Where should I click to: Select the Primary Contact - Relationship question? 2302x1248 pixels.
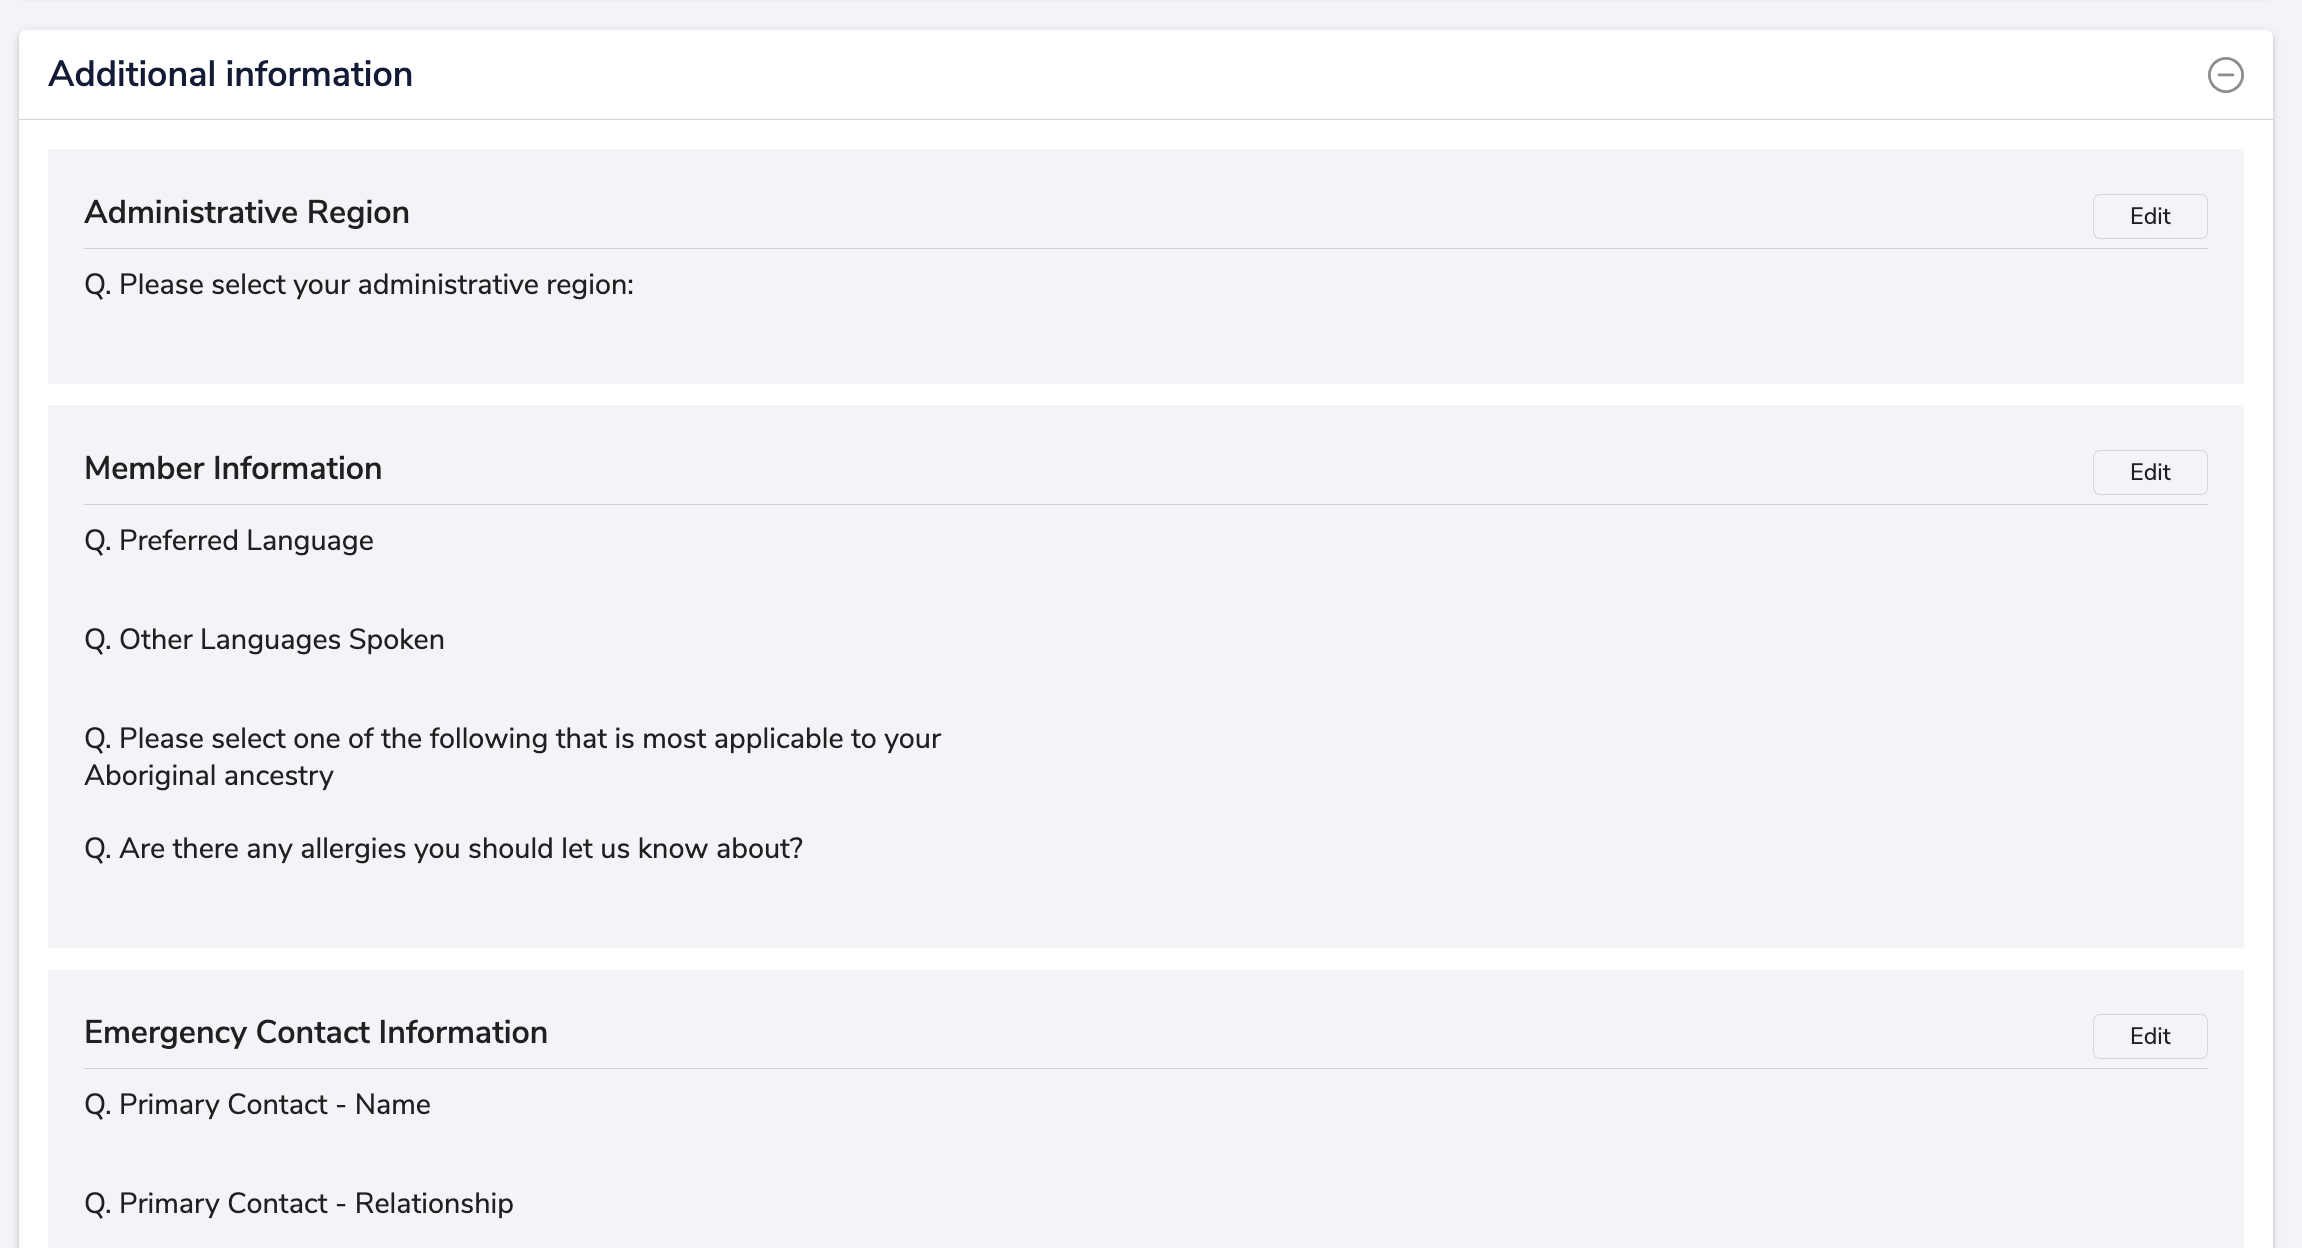tap(298, 1204)
